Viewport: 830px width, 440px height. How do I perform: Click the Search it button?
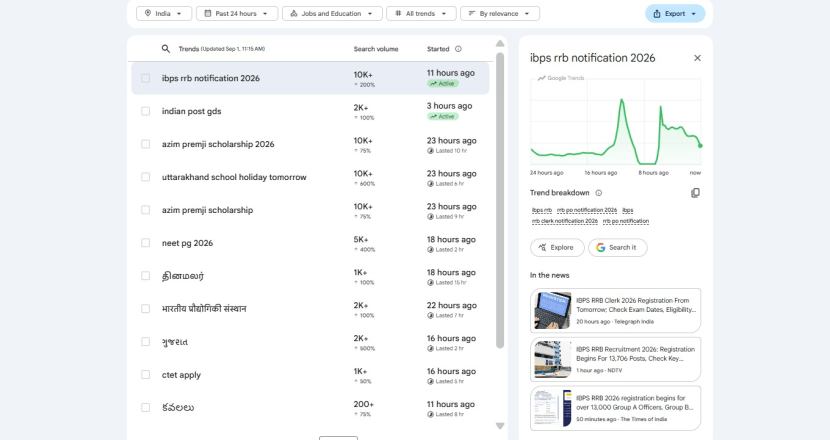(617, 247)
